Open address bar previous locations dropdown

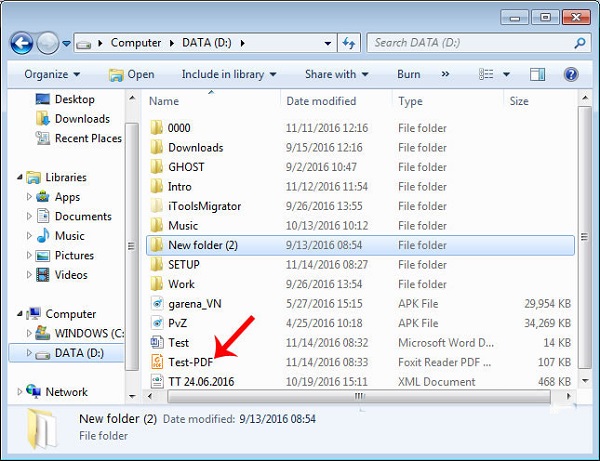pos(328,43)
